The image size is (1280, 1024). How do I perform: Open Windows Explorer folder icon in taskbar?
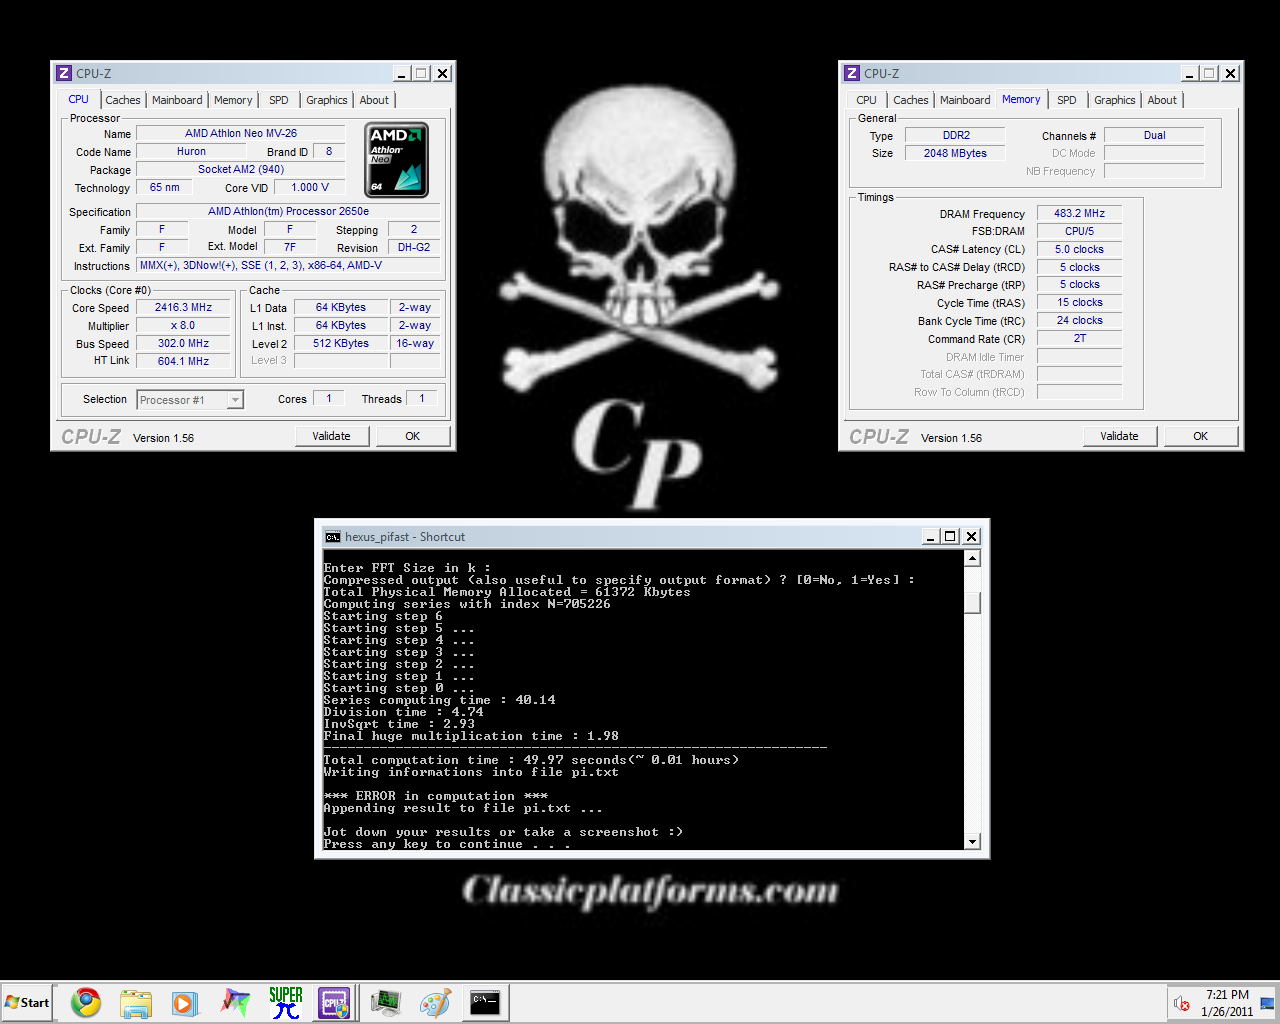[x=135, y=1002]
